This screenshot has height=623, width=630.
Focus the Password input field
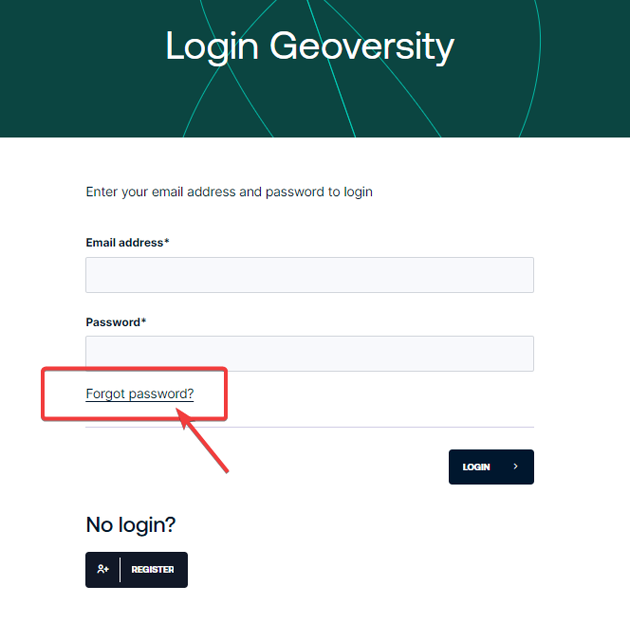pos(309,353)
